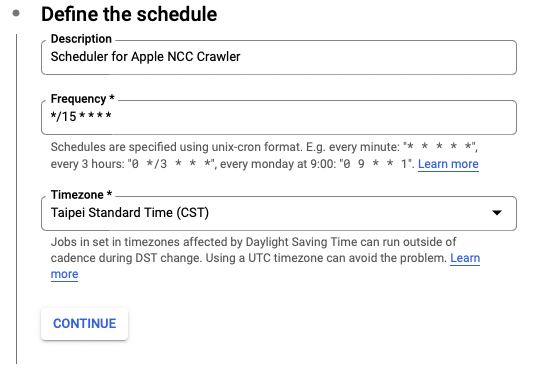Viewport: 547px width, 368px height.
Task: Click the every monday at 9:00 cron example
Action: click(317, 164)
